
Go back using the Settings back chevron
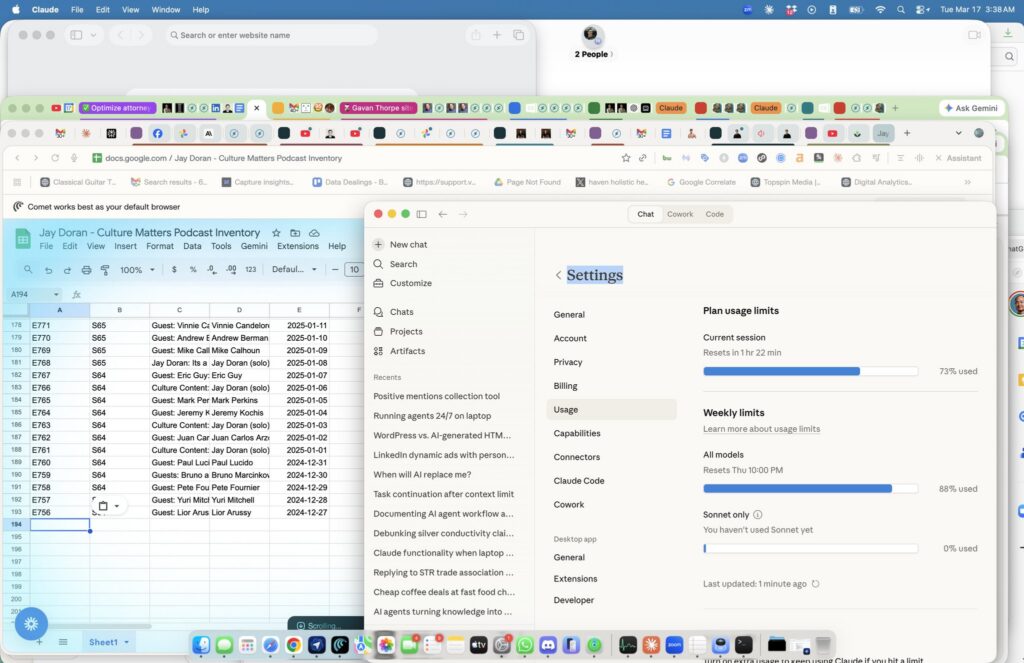(558, 276)
